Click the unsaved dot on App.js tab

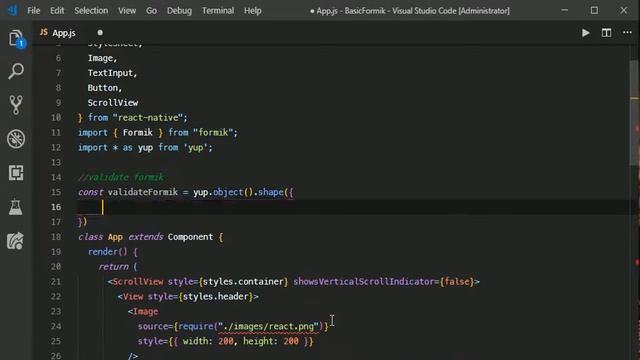pos(100,33)
